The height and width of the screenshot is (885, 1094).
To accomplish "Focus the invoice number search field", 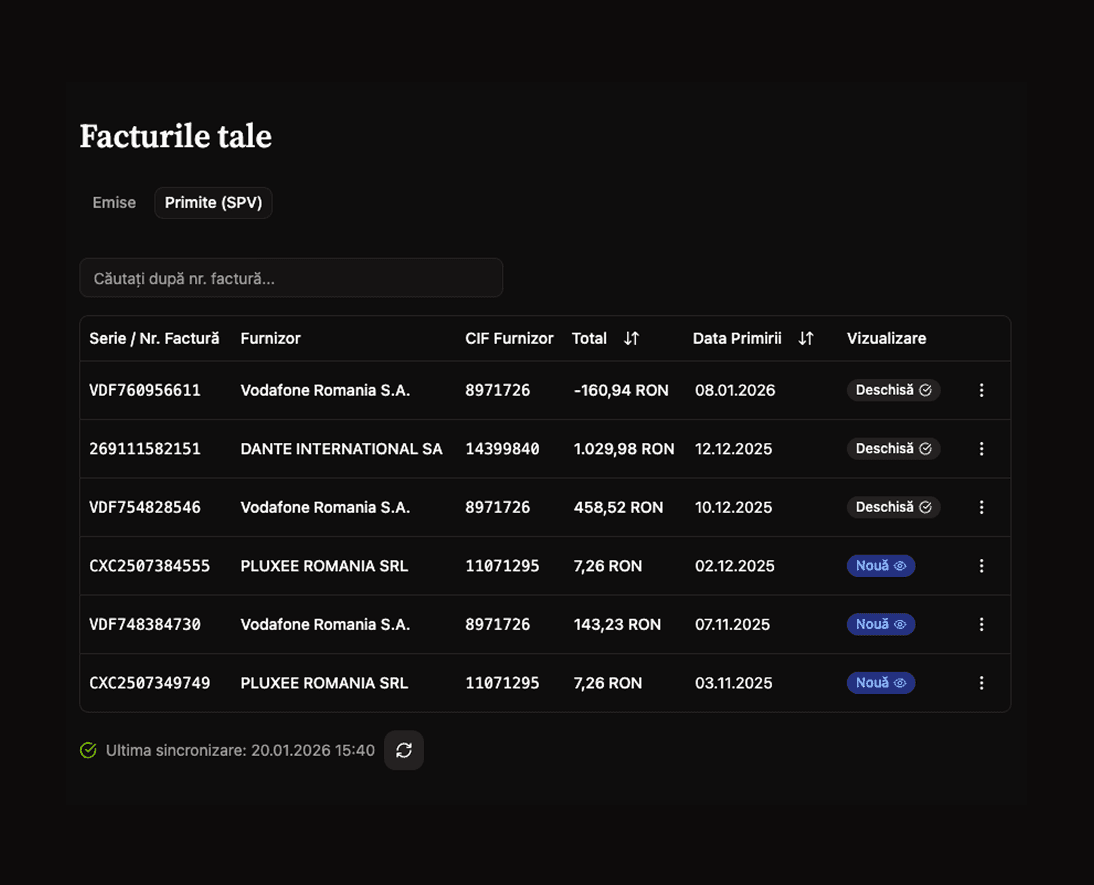I will tap(291, 278).
